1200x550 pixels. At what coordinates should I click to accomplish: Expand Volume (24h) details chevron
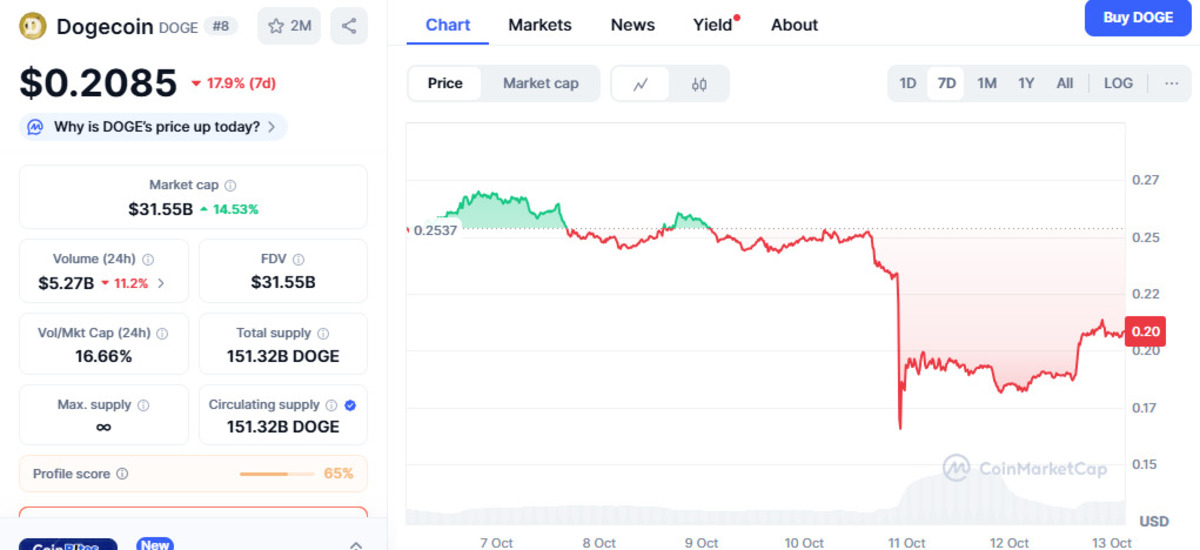click(x=161, y=283)
